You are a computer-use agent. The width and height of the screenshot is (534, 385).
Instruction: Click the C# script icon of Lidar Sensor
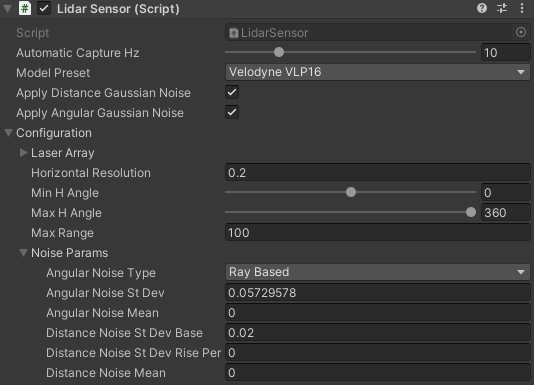[x=25, y=8]
